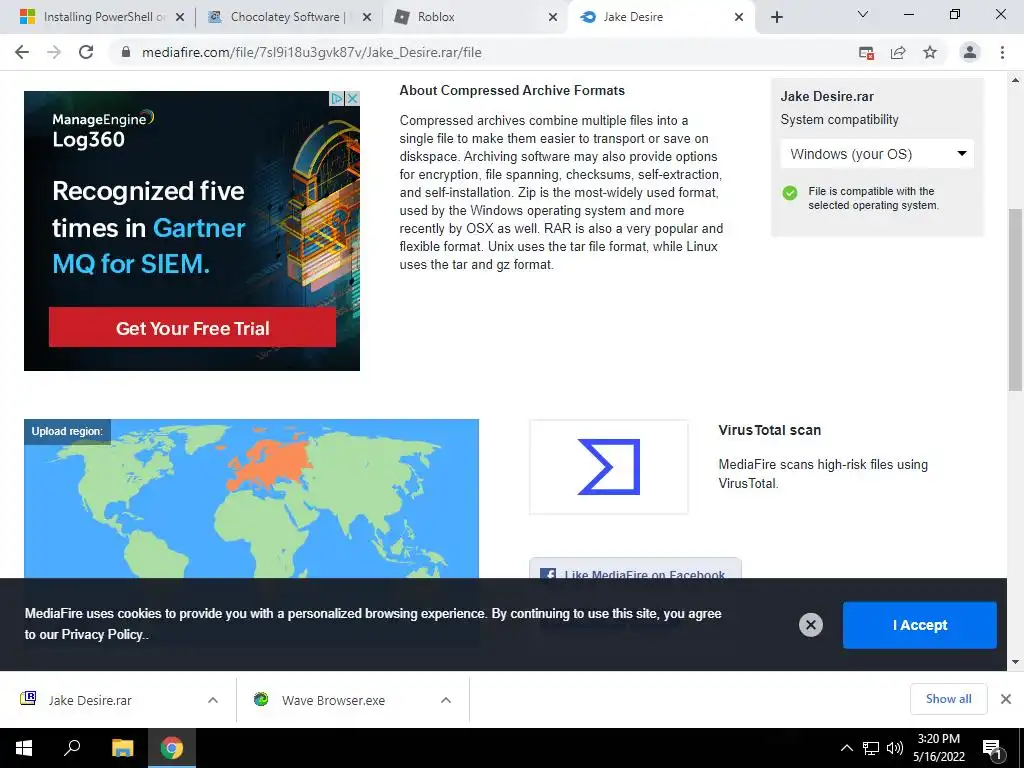This screenshot has width=1024, height=768.
Task: Open the pop-up blocked indicator
Action: pyautogui.click(x=866, y=53)
